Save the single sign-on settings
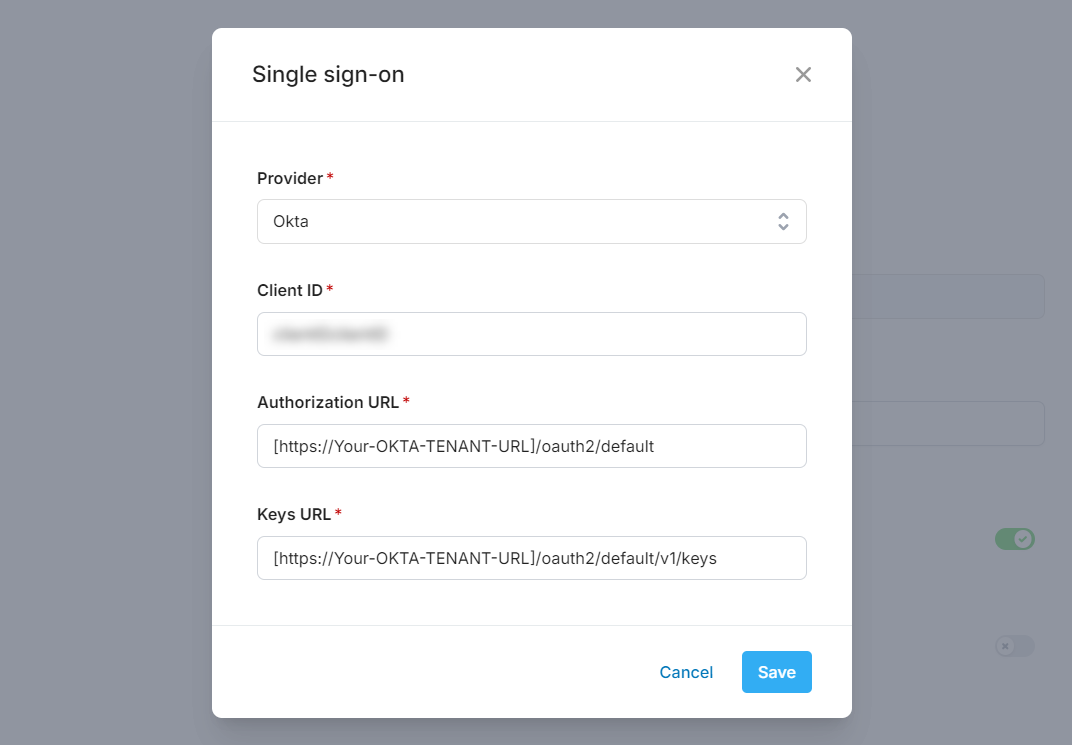The height and width of the screenshot is (745, 1072). click(x=776, y=672)
